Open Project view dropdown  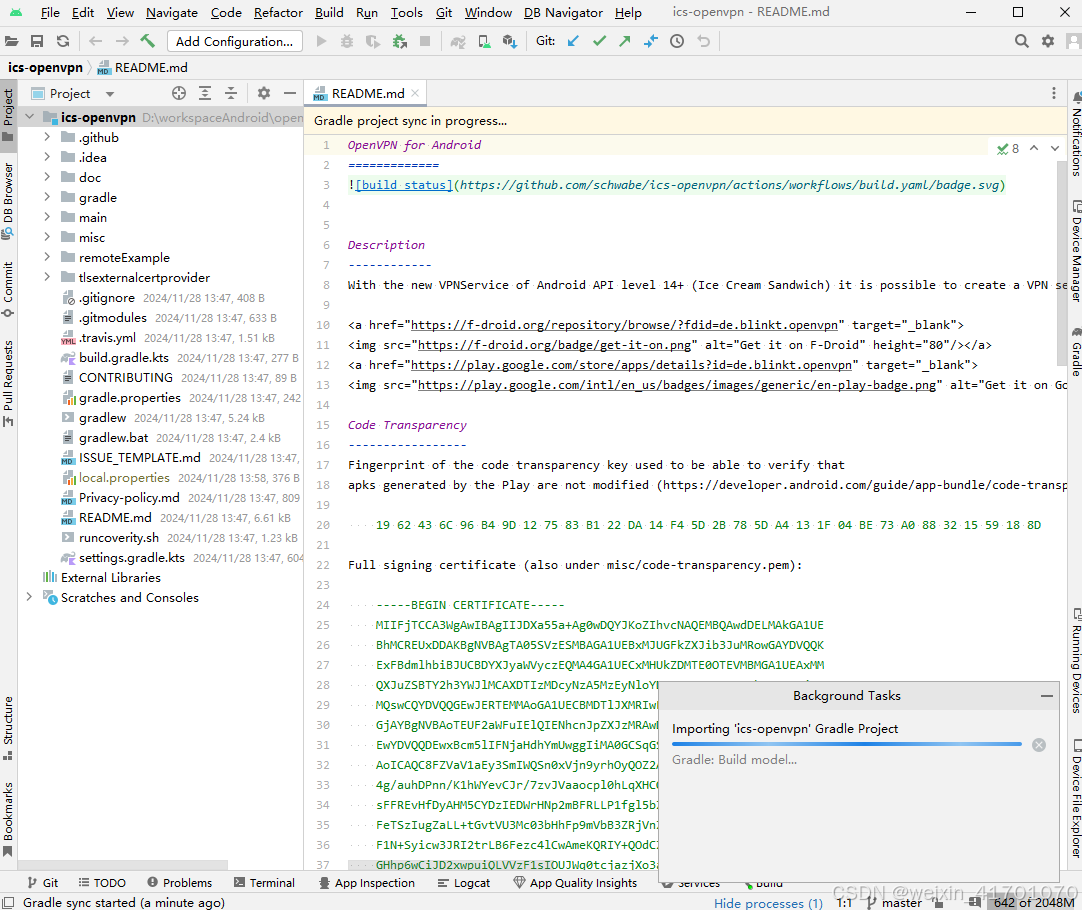point(110,94)
